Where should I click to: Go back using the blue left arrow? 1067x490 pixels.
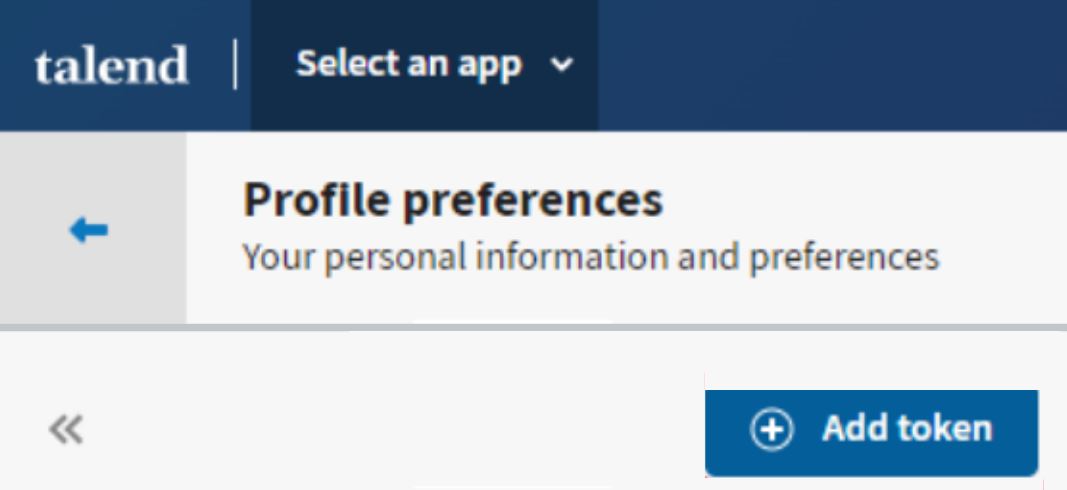tap(93, 230)
